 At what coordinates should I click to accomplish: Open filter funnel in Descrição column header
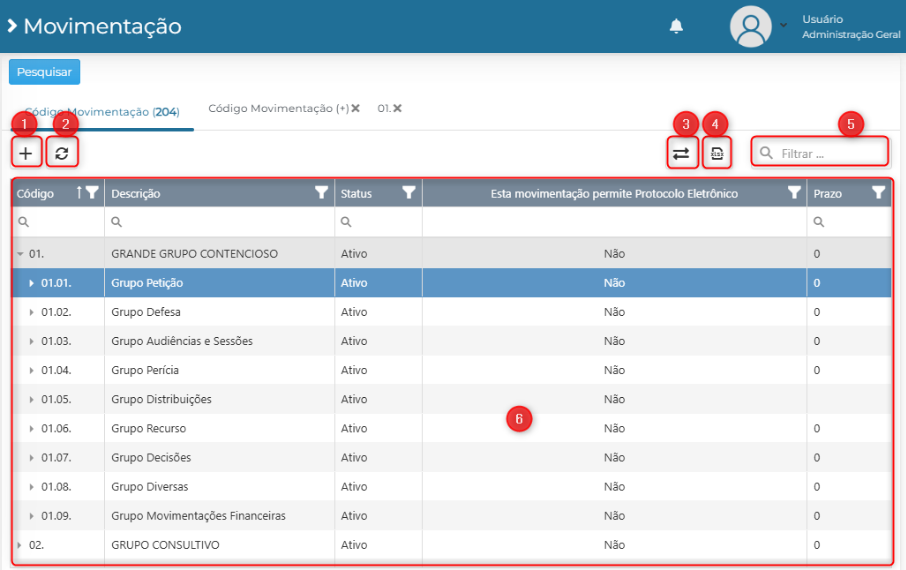coord(321,193)
